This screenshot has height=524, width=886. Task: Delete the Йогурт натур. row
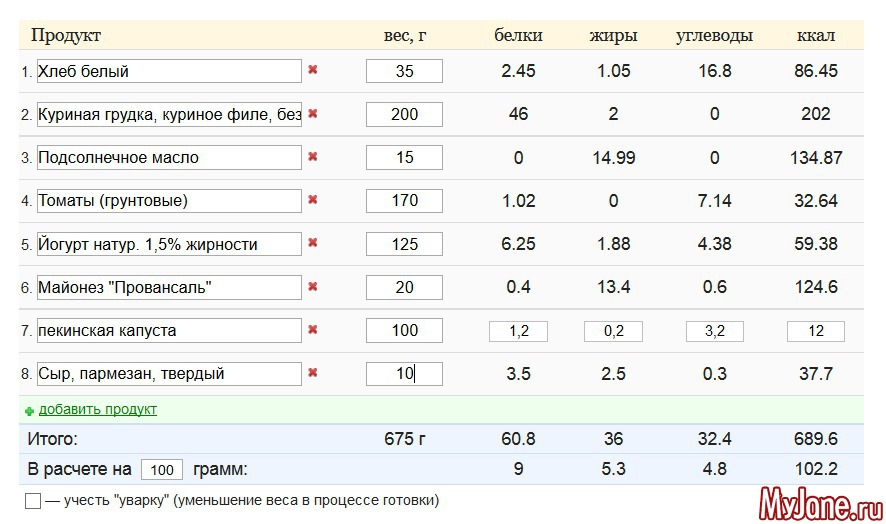313,243
